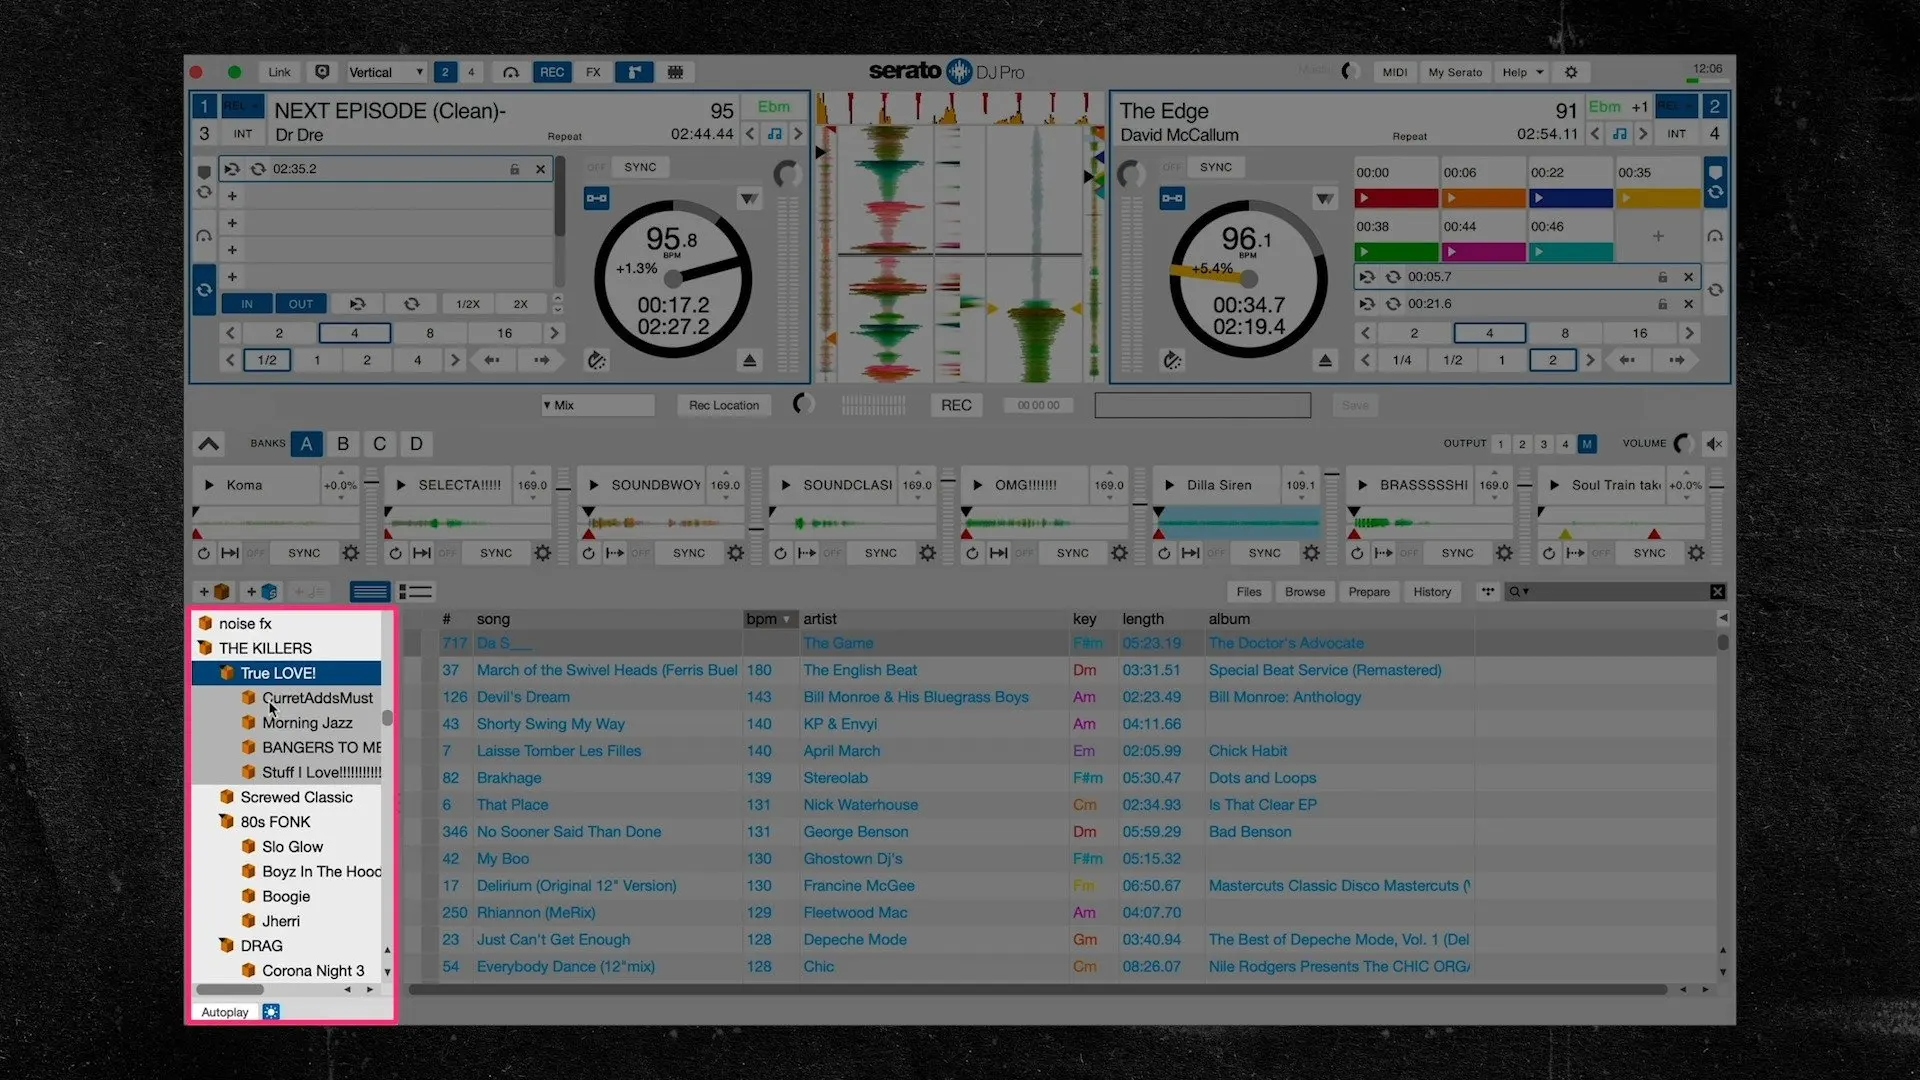1920x1080 pixels.
Task: Toggle REC panel button in toolbar
Action: (x=552, y=72)
